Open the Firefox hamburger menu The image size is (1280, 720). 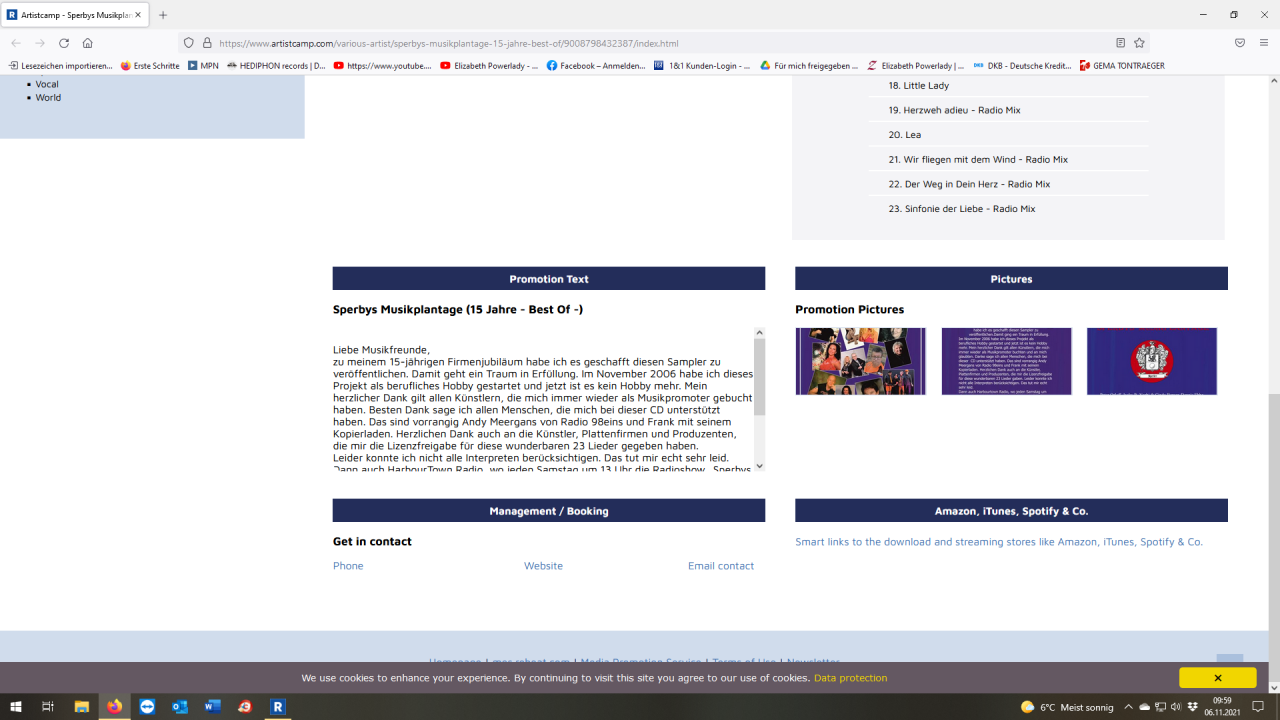click(1264, 43)
